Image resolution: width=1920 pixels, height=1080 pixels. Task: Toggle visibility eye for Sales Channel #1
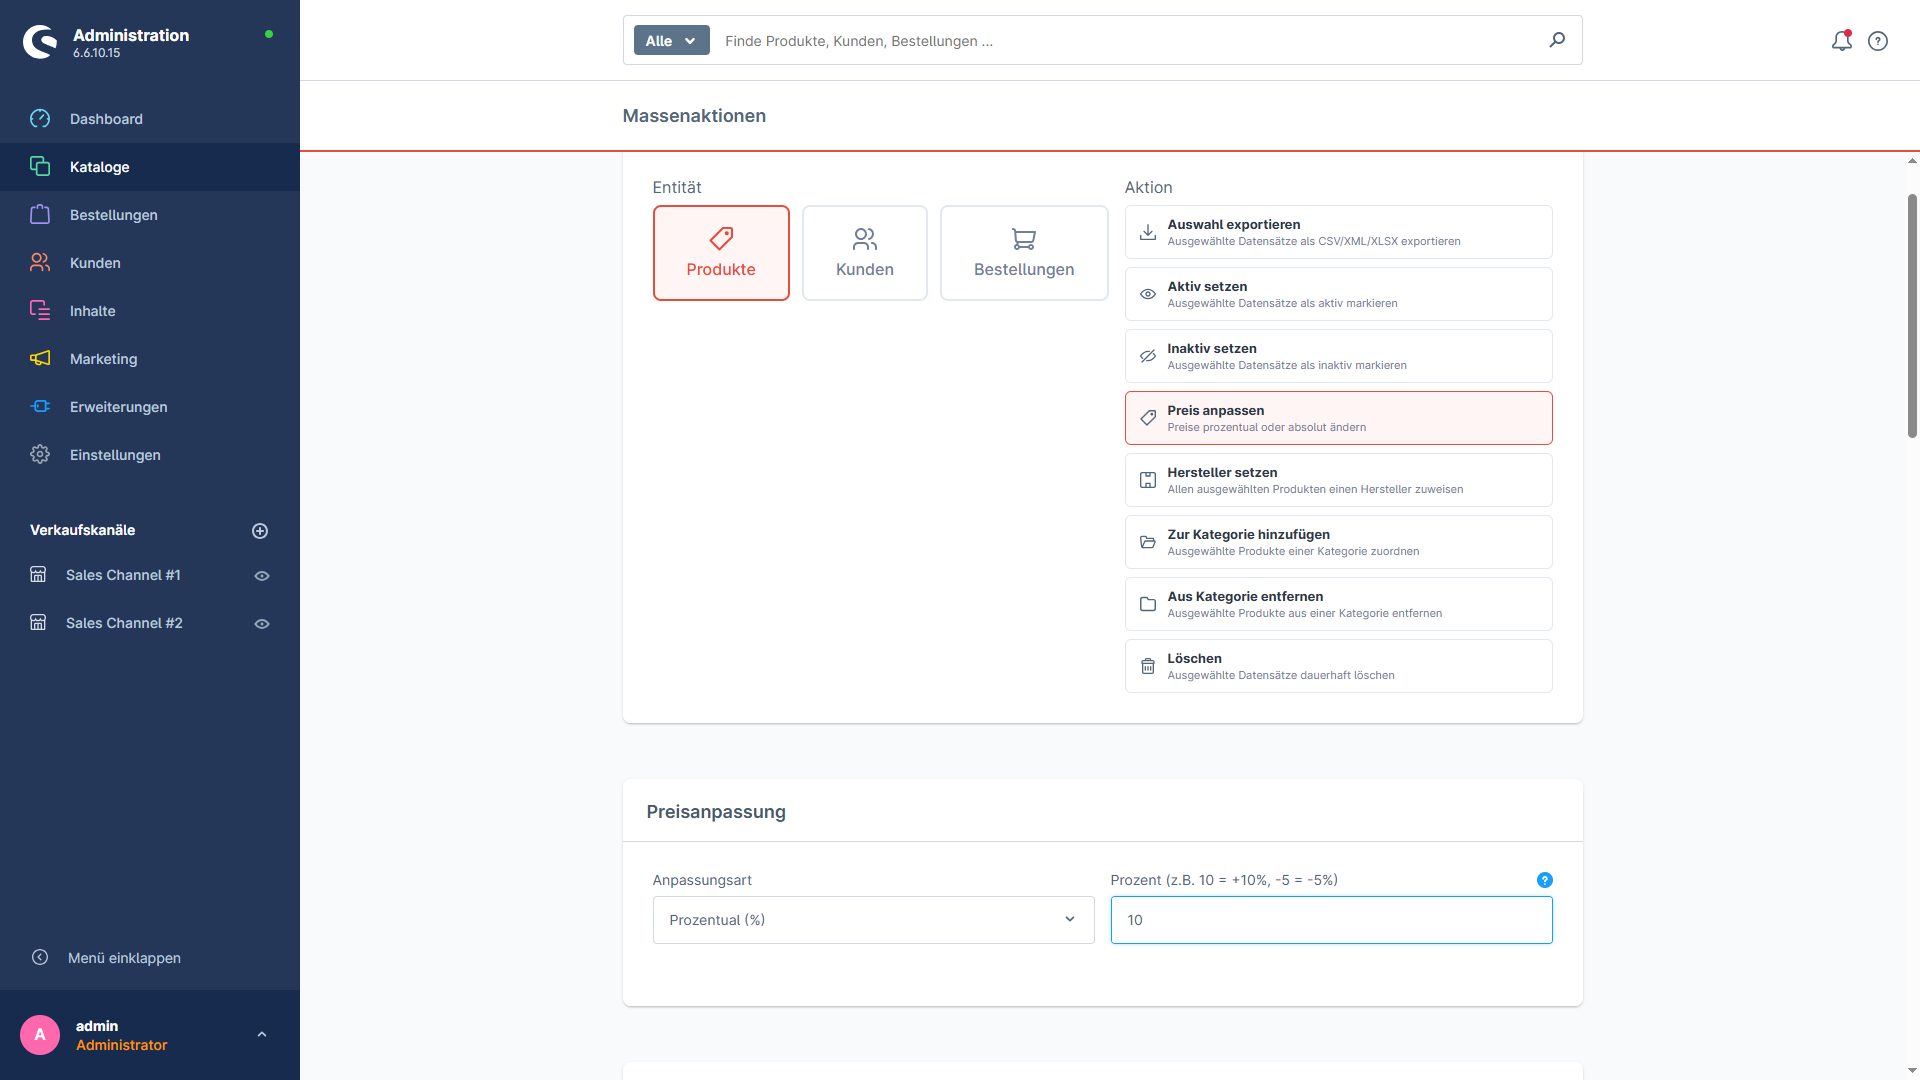262,576
